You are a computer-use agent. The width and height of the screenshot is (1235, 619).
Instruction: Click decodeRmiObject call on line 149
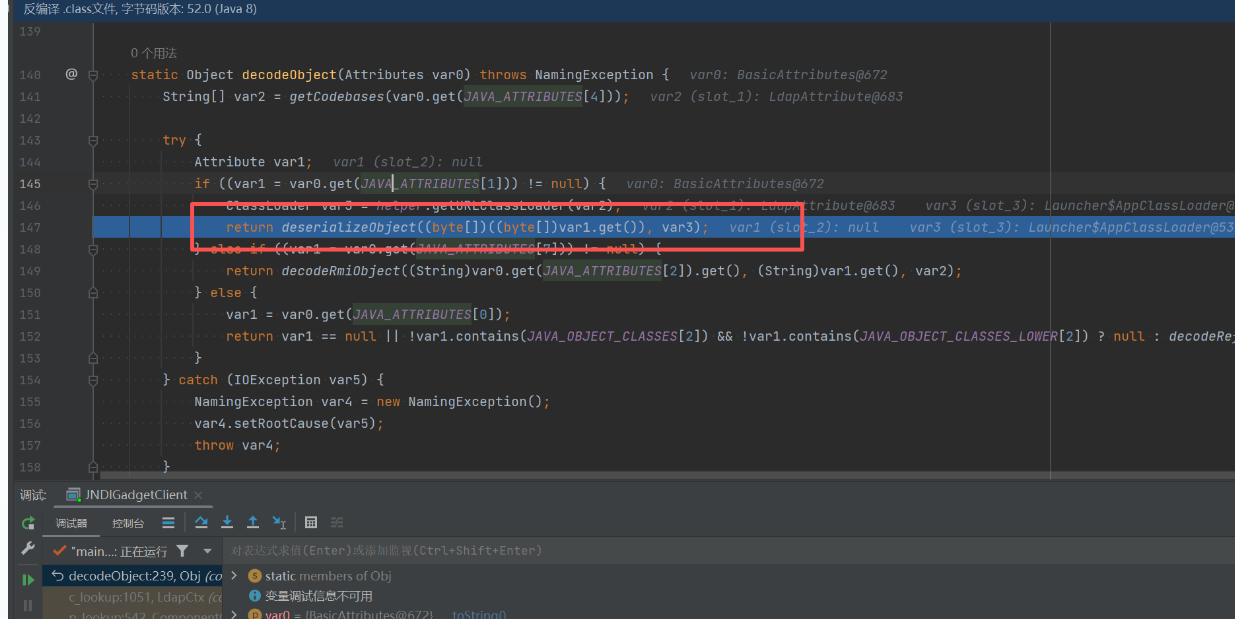point(337,271)
